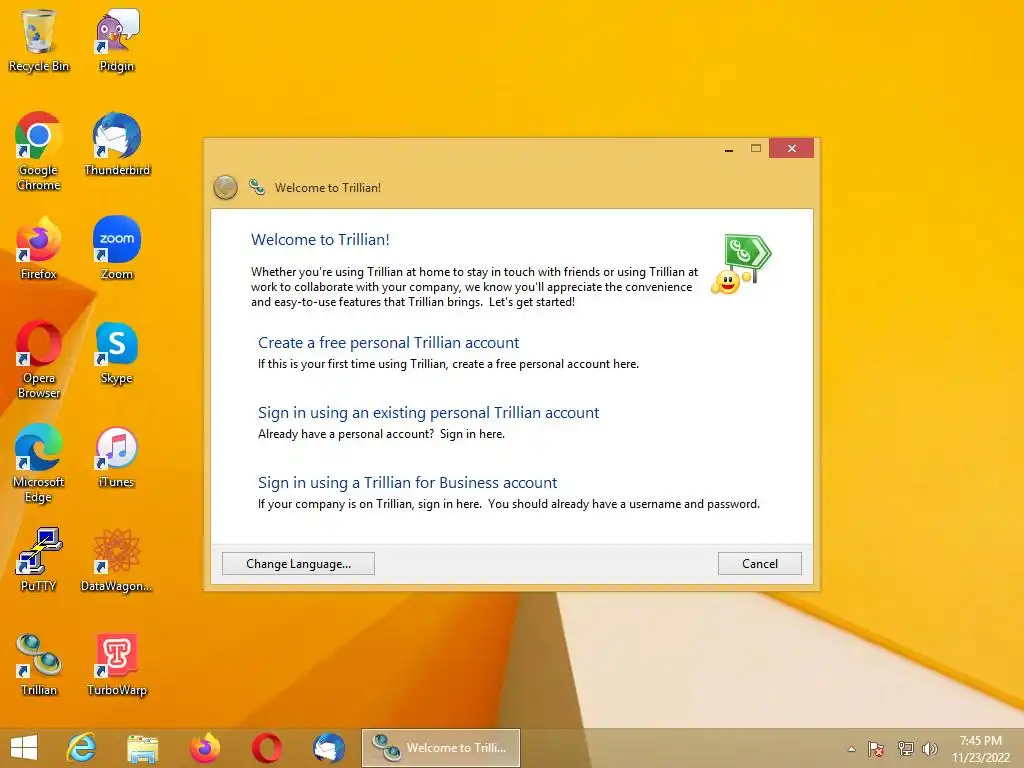Open the Action Center flag in the tray
The height and width of the screenshot is (768, 1024).
point(876,749)
